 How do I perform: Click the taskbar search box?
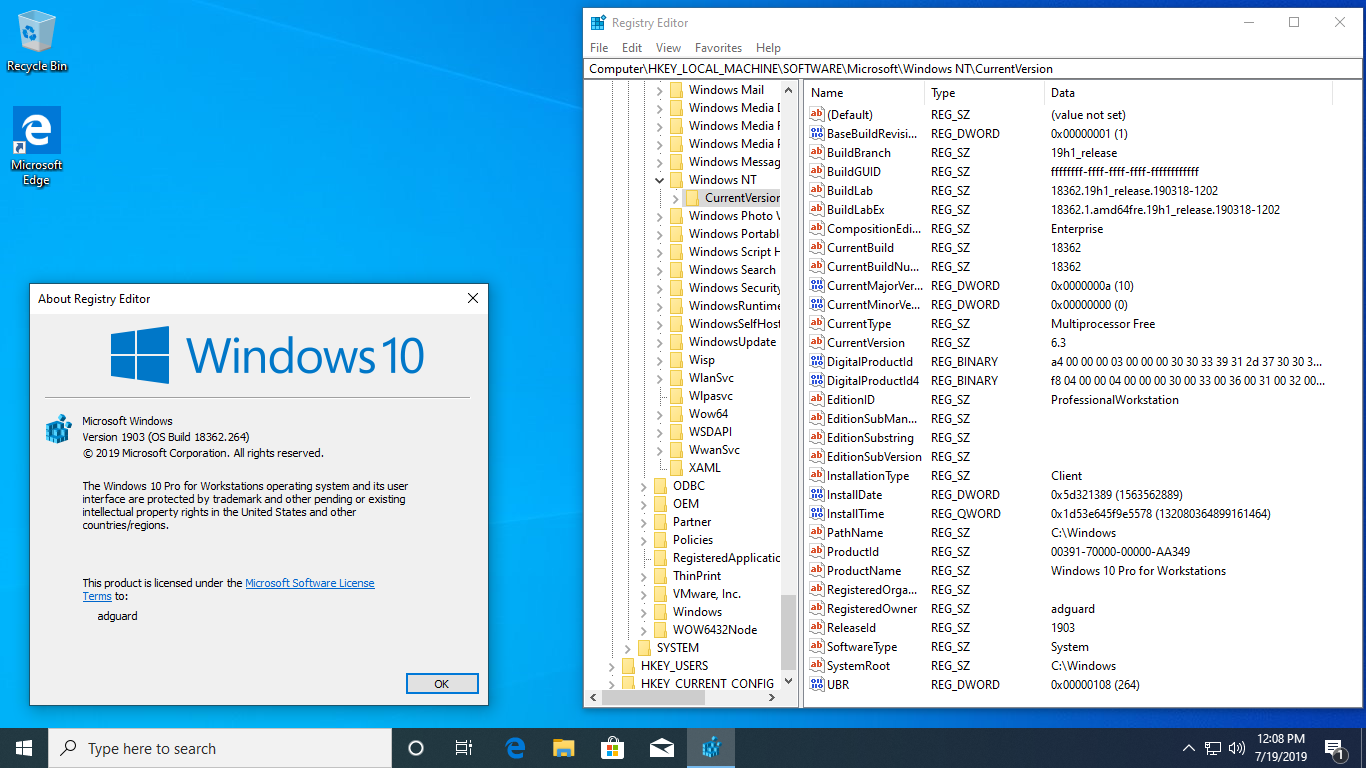220,748
